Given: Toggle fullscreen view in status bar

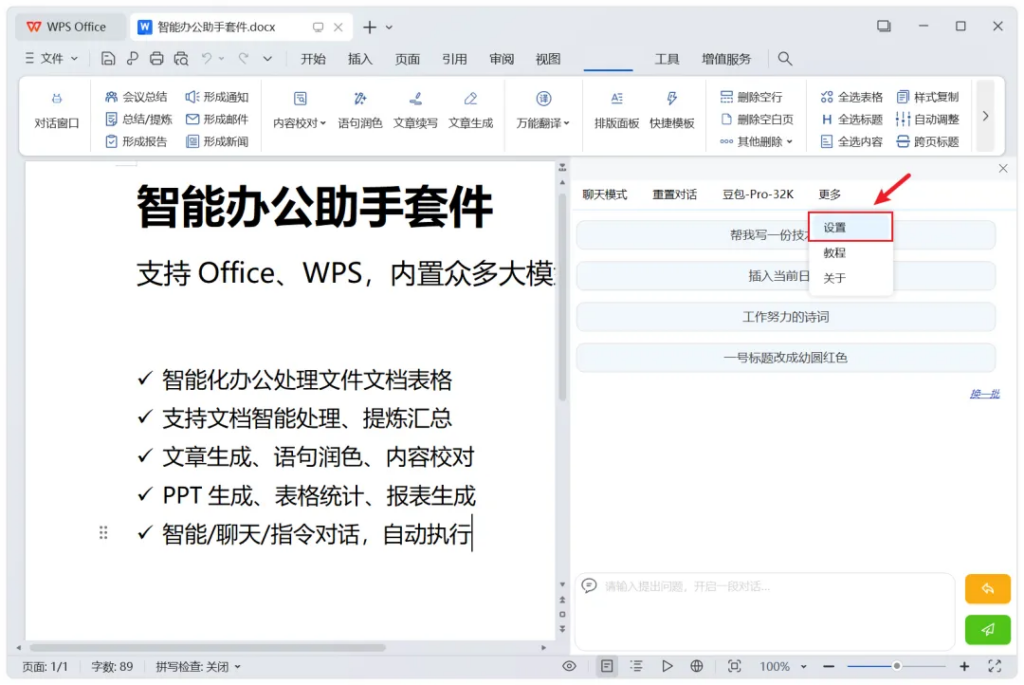Looking at the screenshot, I should 995,666.
